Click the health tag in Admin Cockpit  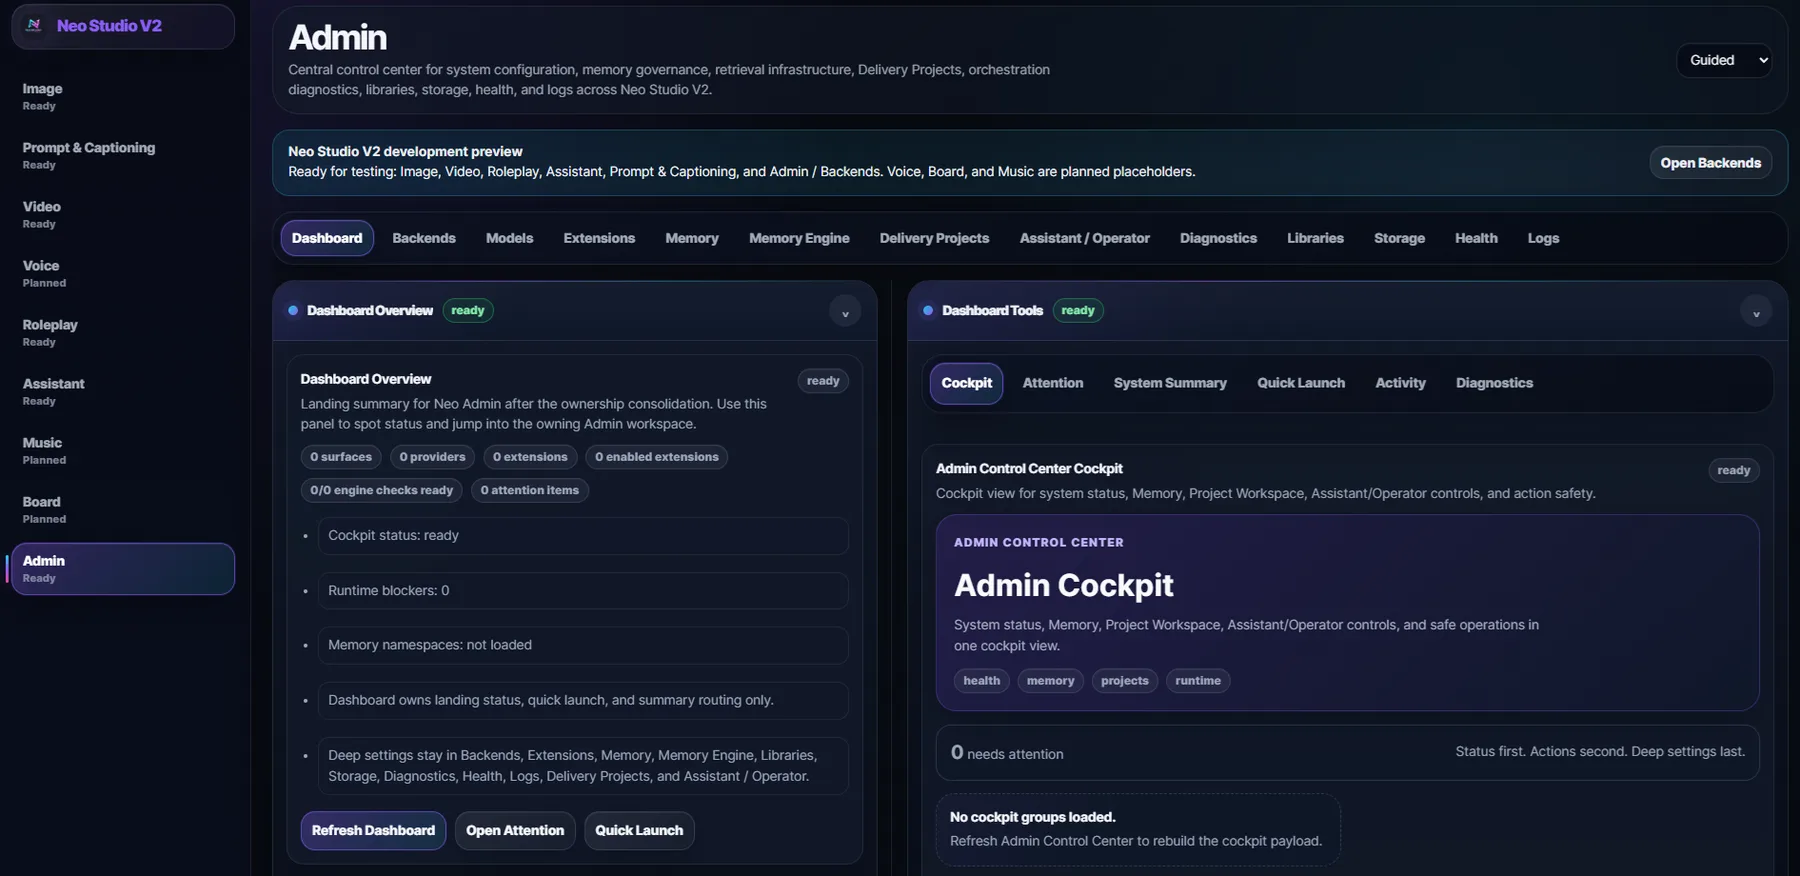tap(981, 681)
